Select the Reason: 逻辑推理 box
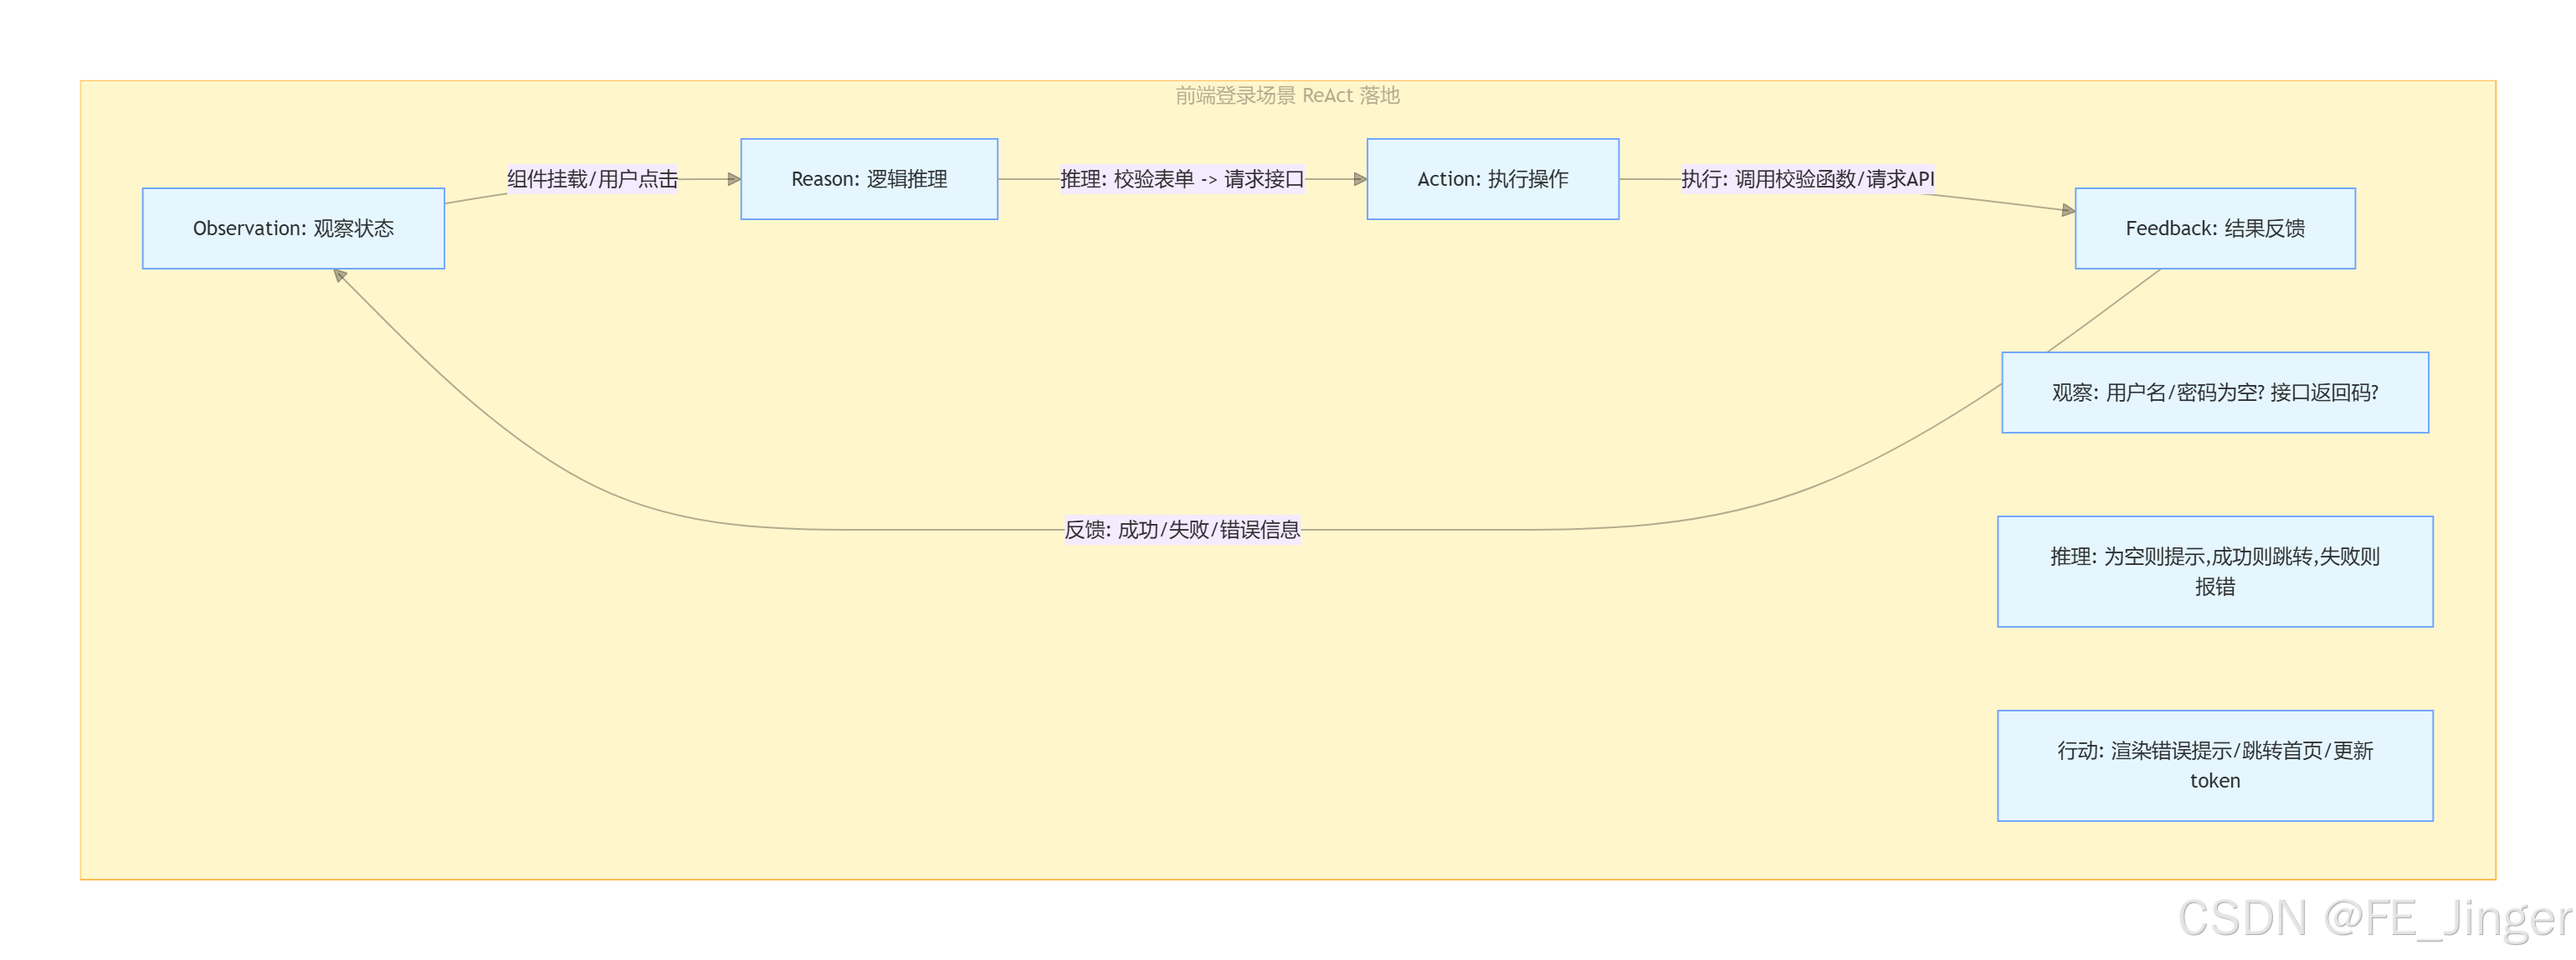Image resolution: width=2576 pixels, height=960 pixels. point(868,179)
